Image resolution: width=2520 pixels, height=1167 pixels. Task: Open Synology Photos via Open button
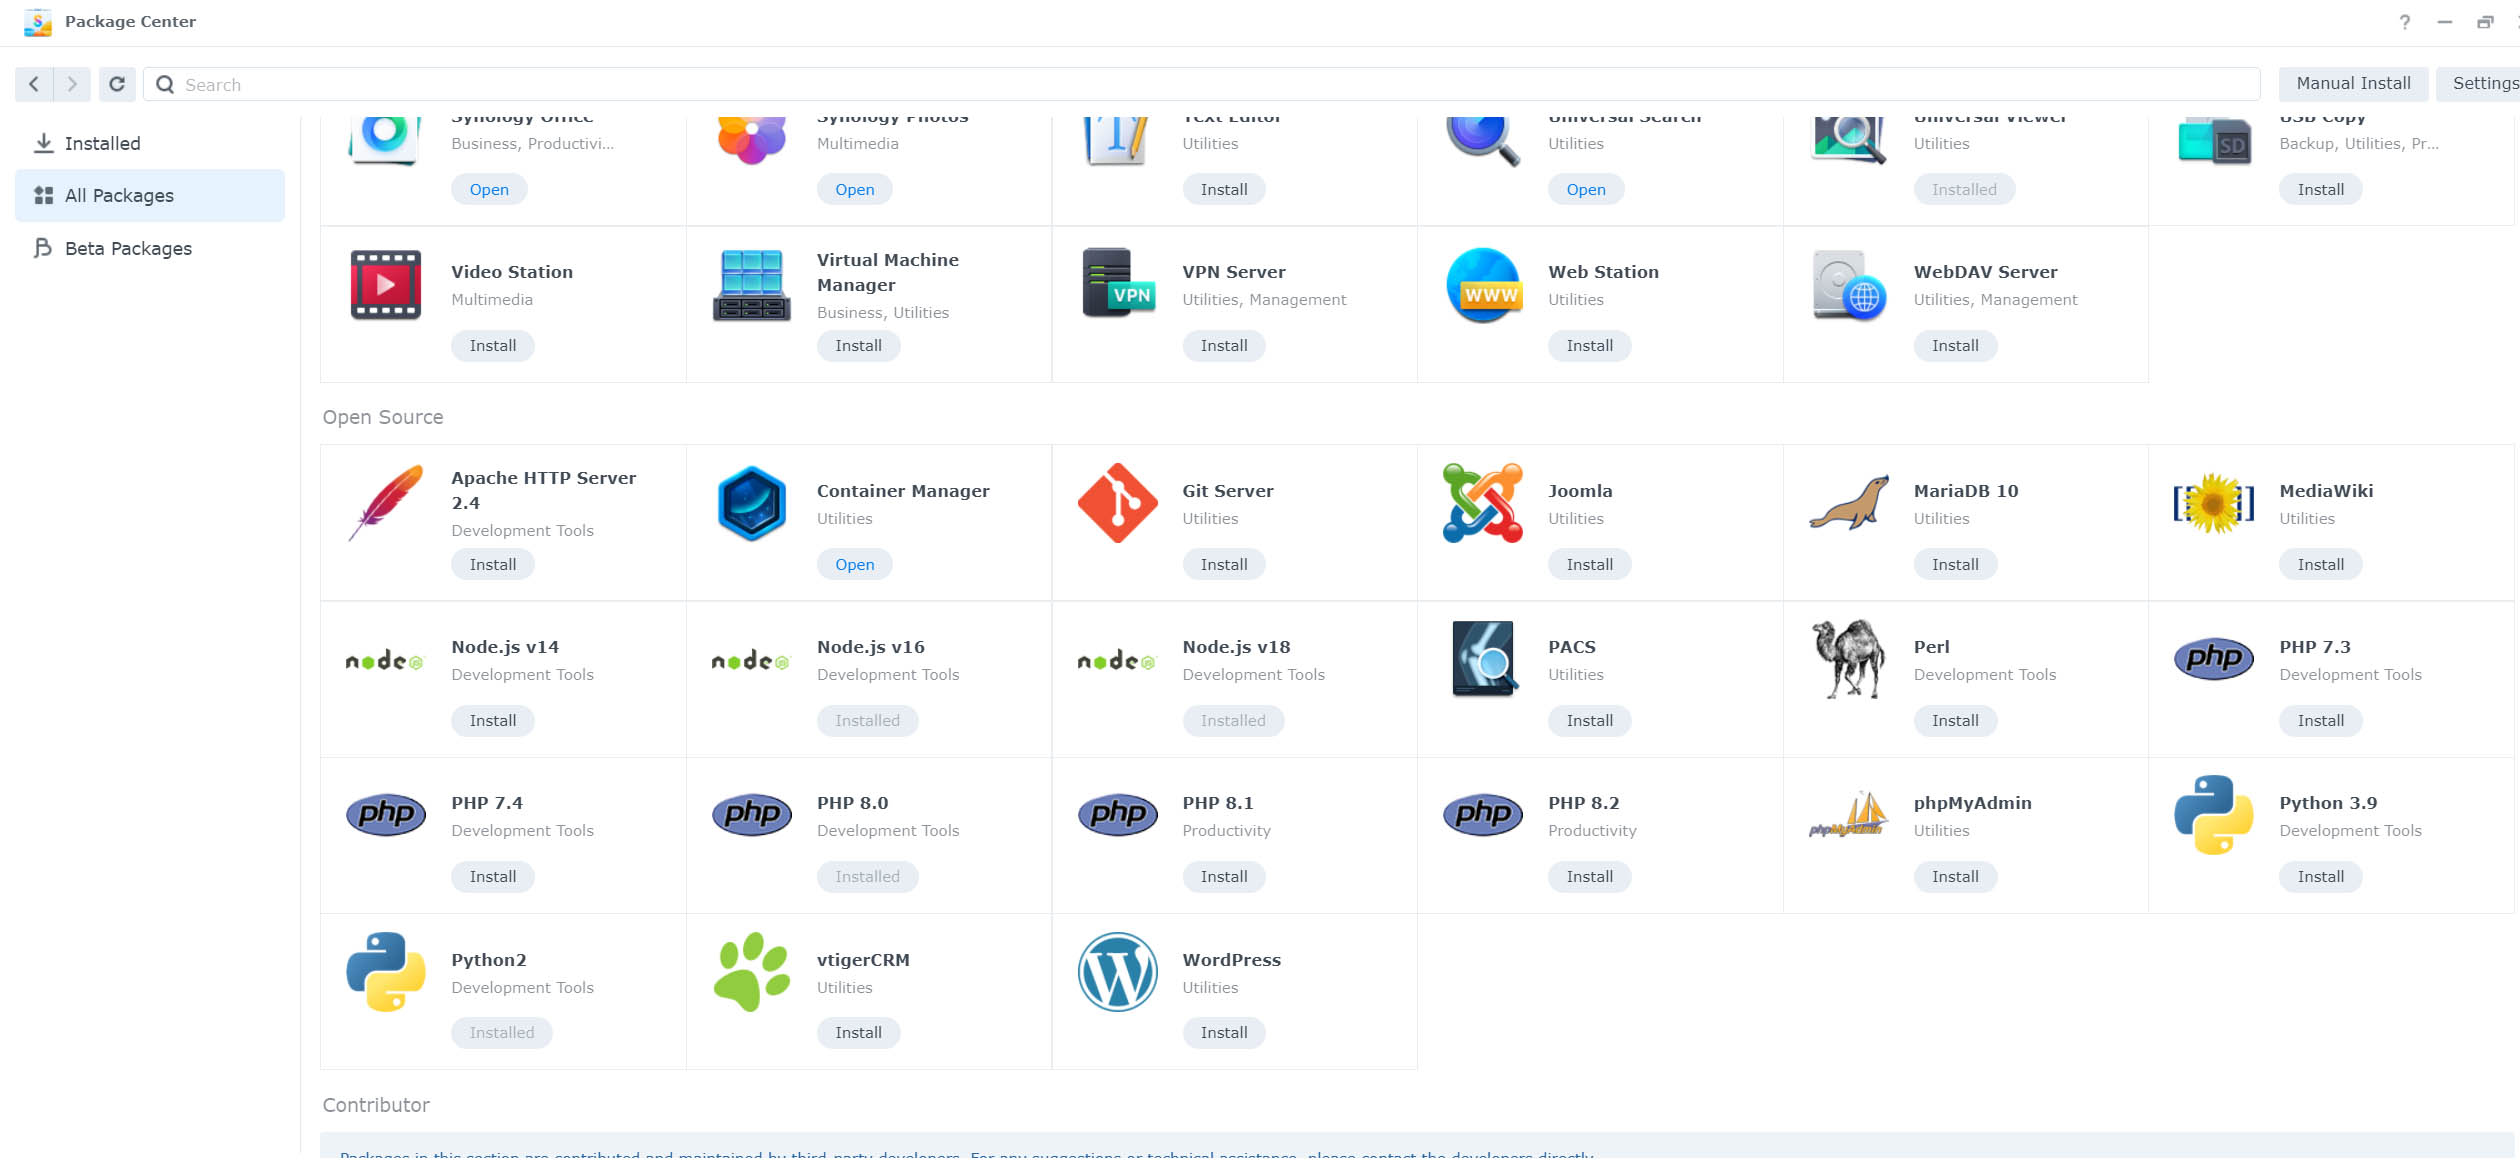pos(855,190)
